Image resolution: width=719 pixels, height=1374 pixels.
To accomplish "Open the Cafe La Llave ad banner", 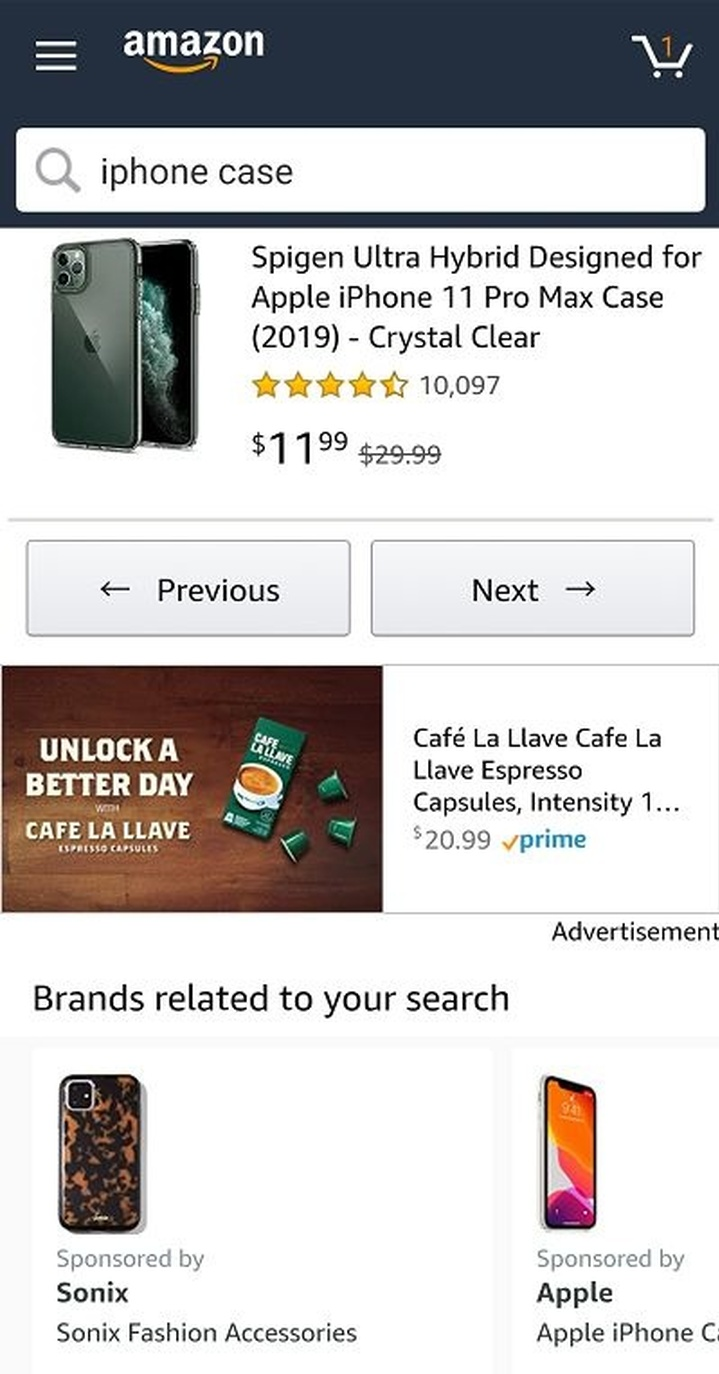I will (192, 789).
